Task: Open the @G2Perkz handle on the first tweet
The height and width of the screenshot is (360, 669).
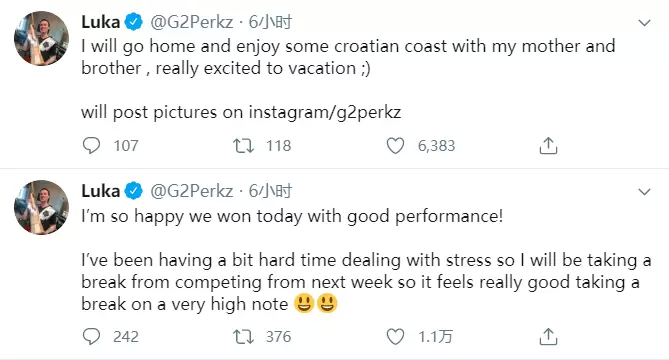Action: pyautogui.click(x=192, y=22)
